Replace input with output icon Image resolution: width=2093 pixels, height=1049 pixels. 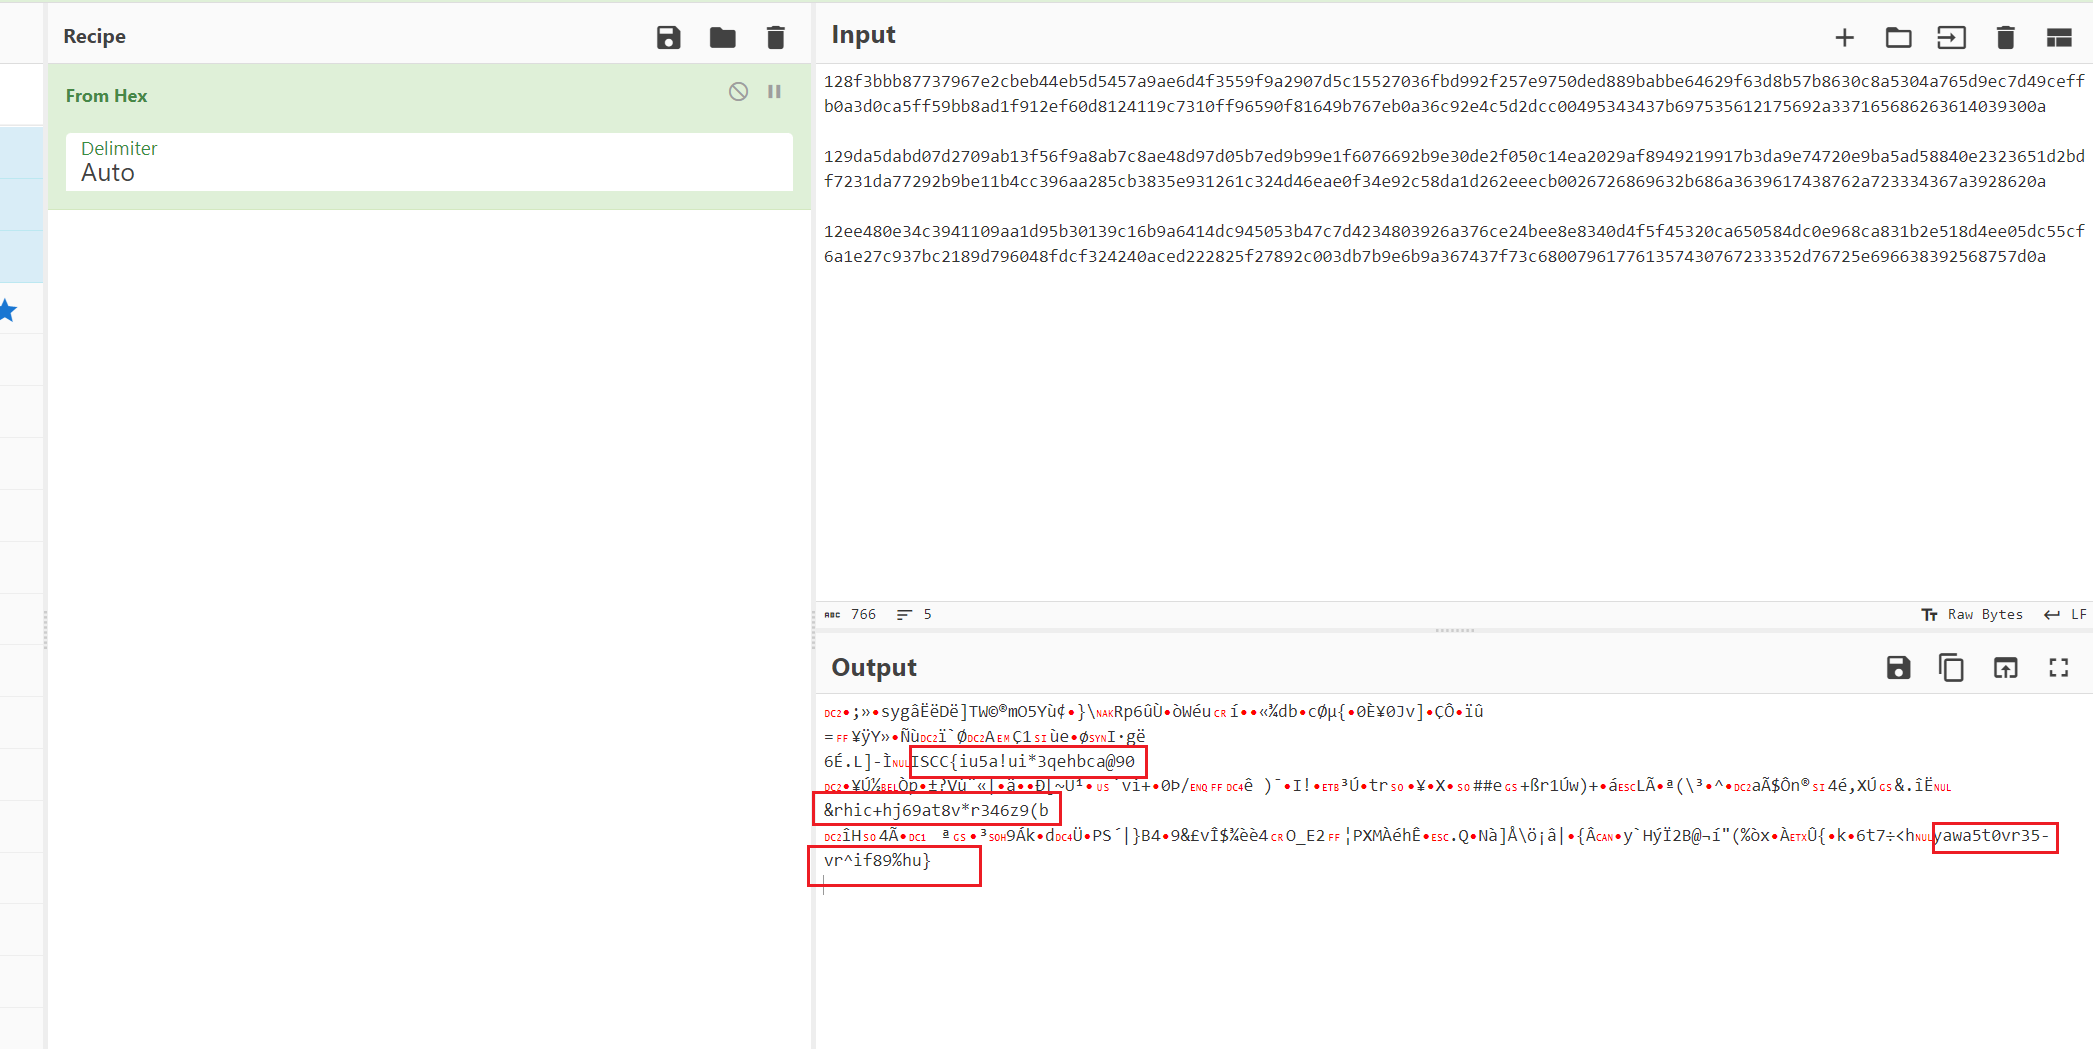point(2005,668)
